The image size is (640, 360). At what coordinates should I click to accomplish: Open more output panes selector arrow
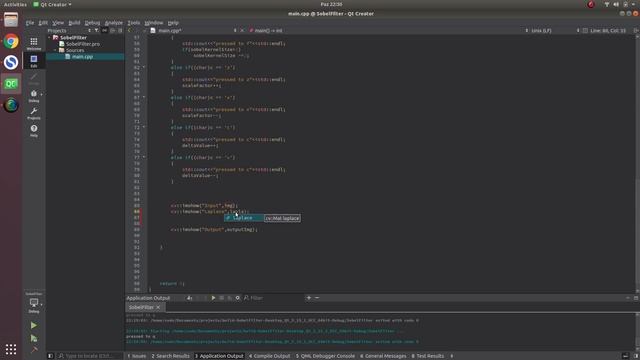(x=451, y=356)
